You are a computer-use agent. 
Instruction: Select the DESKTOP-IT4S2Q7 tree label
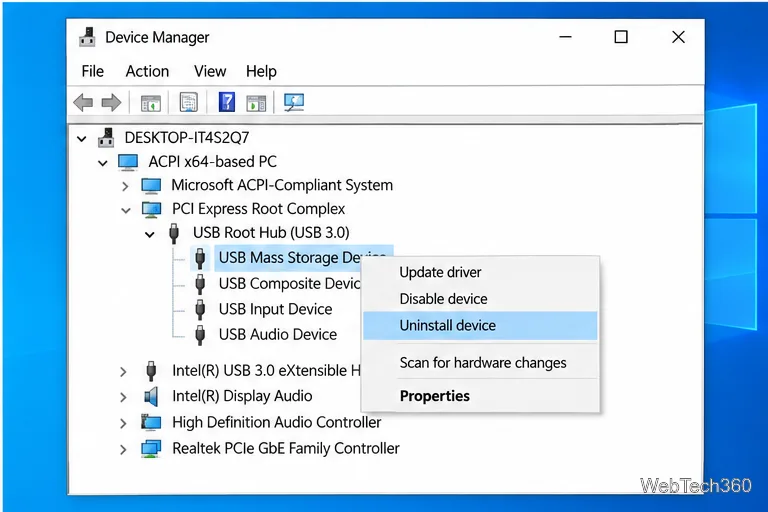click(x=187, y=138)
